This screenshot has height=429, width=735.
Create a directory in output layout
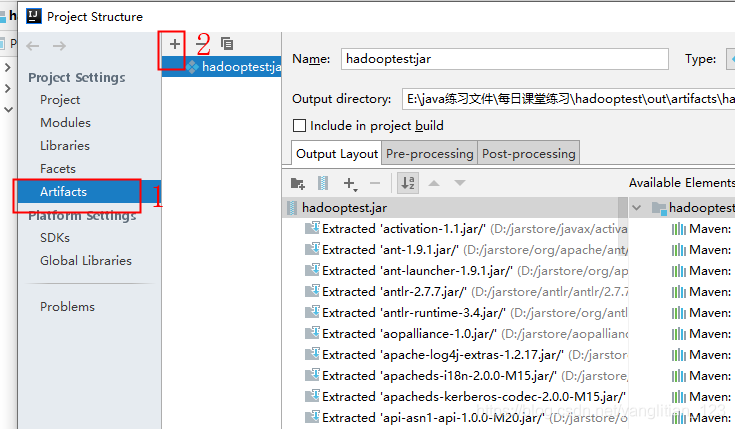pos(298,183)
